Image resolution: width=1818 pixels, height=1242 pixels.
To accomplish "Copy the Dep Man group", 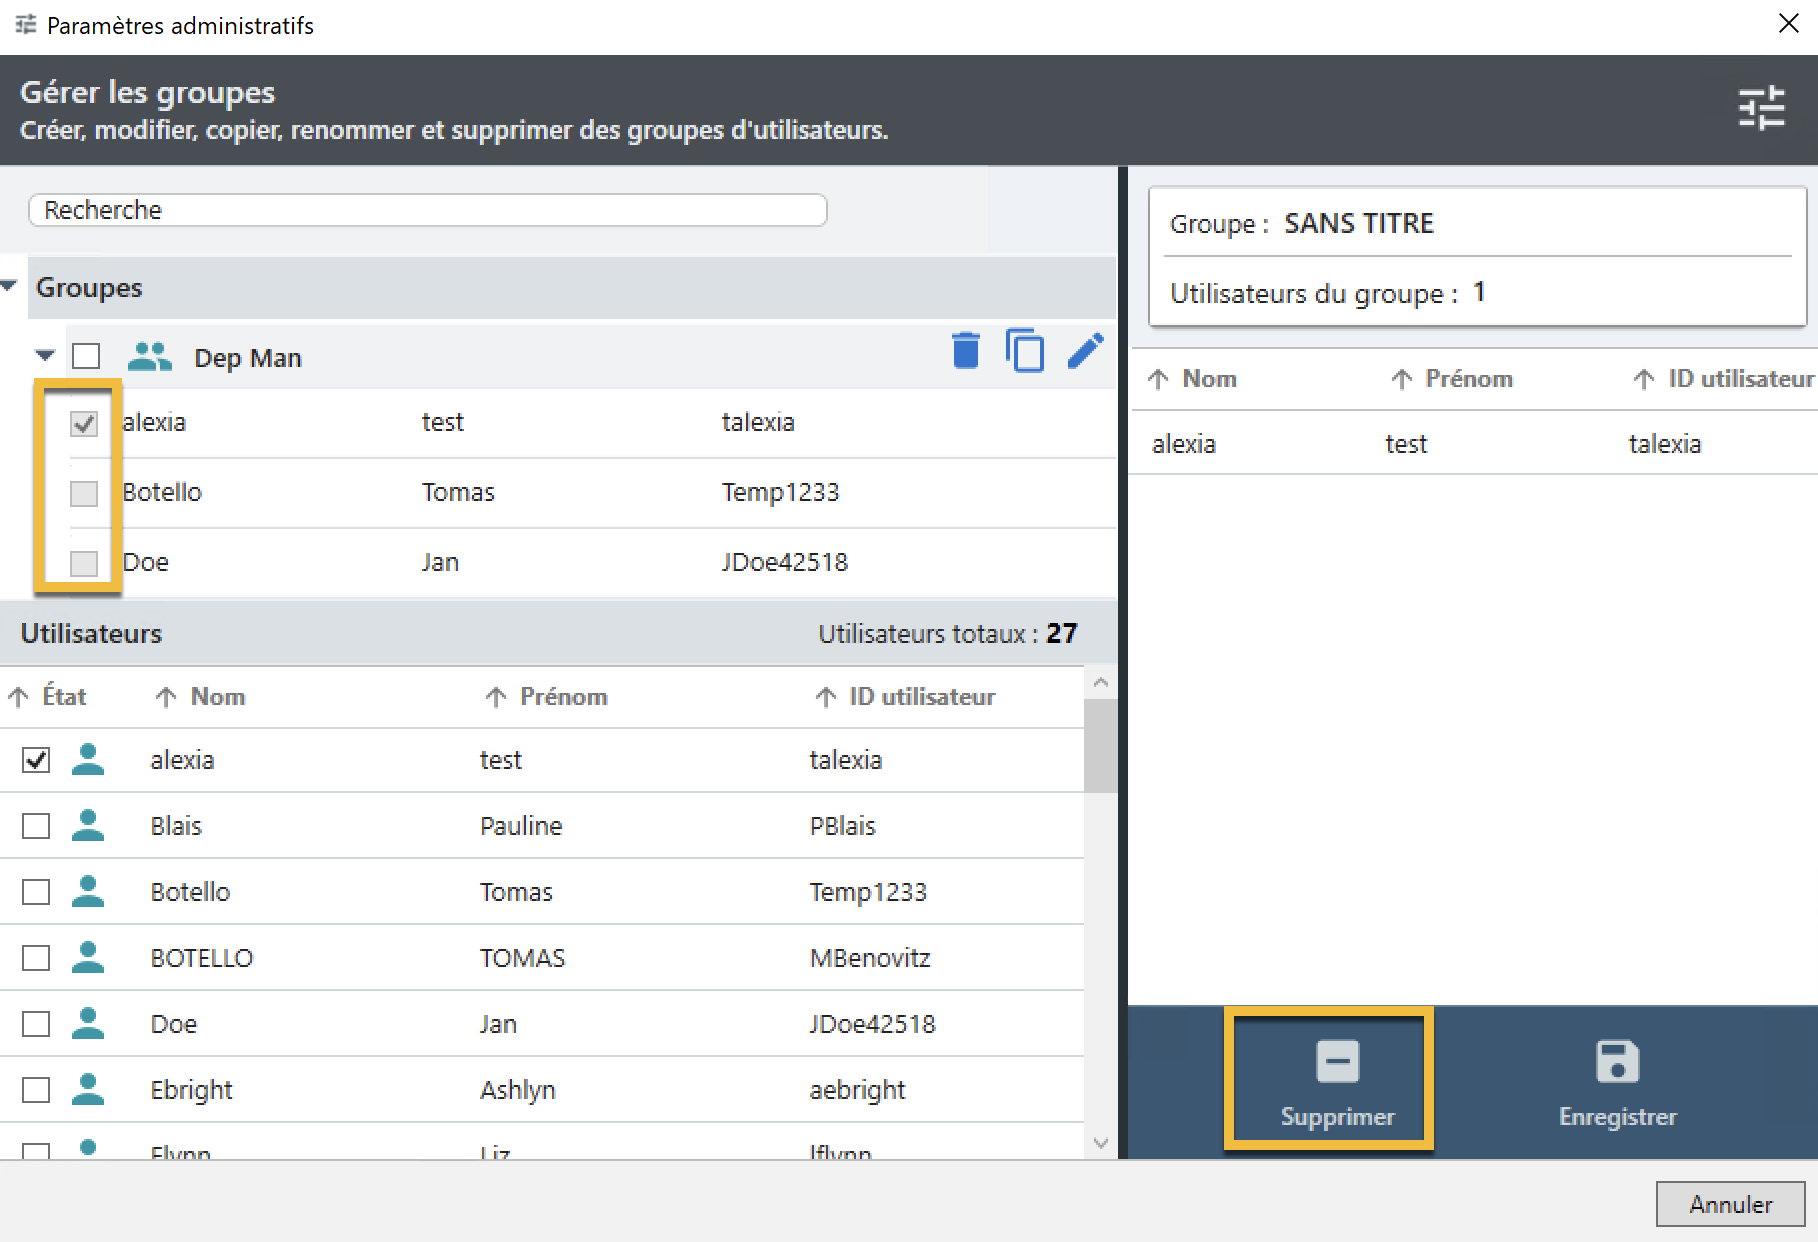I will (x=1025, y=352).
